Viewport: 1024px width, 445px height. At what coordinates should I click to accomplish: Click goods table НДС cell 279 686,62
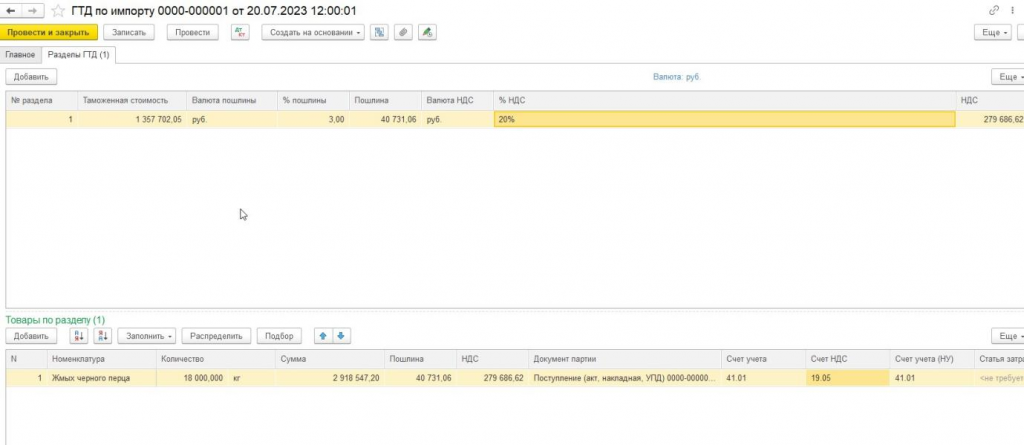[x=492, y=378]
